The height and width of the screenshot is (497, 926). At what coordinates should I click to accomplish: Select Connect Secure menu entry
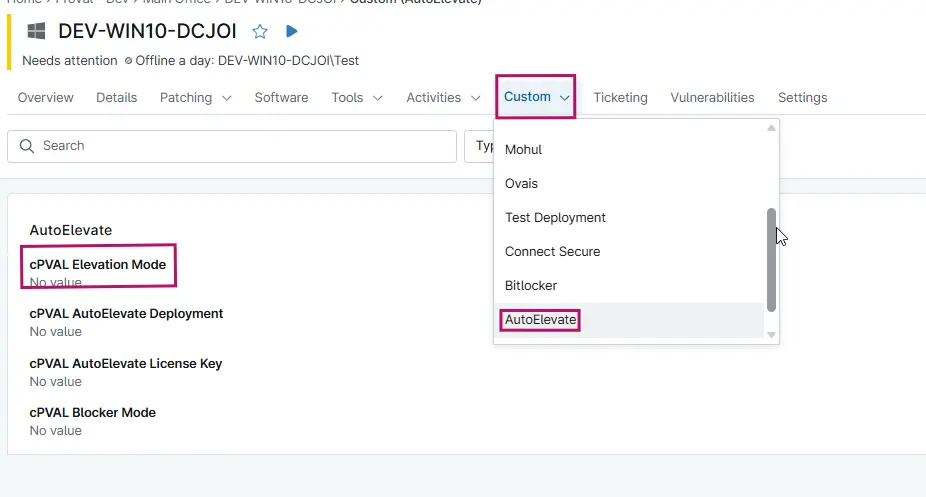pyautogui.click(x=552, y=252)
